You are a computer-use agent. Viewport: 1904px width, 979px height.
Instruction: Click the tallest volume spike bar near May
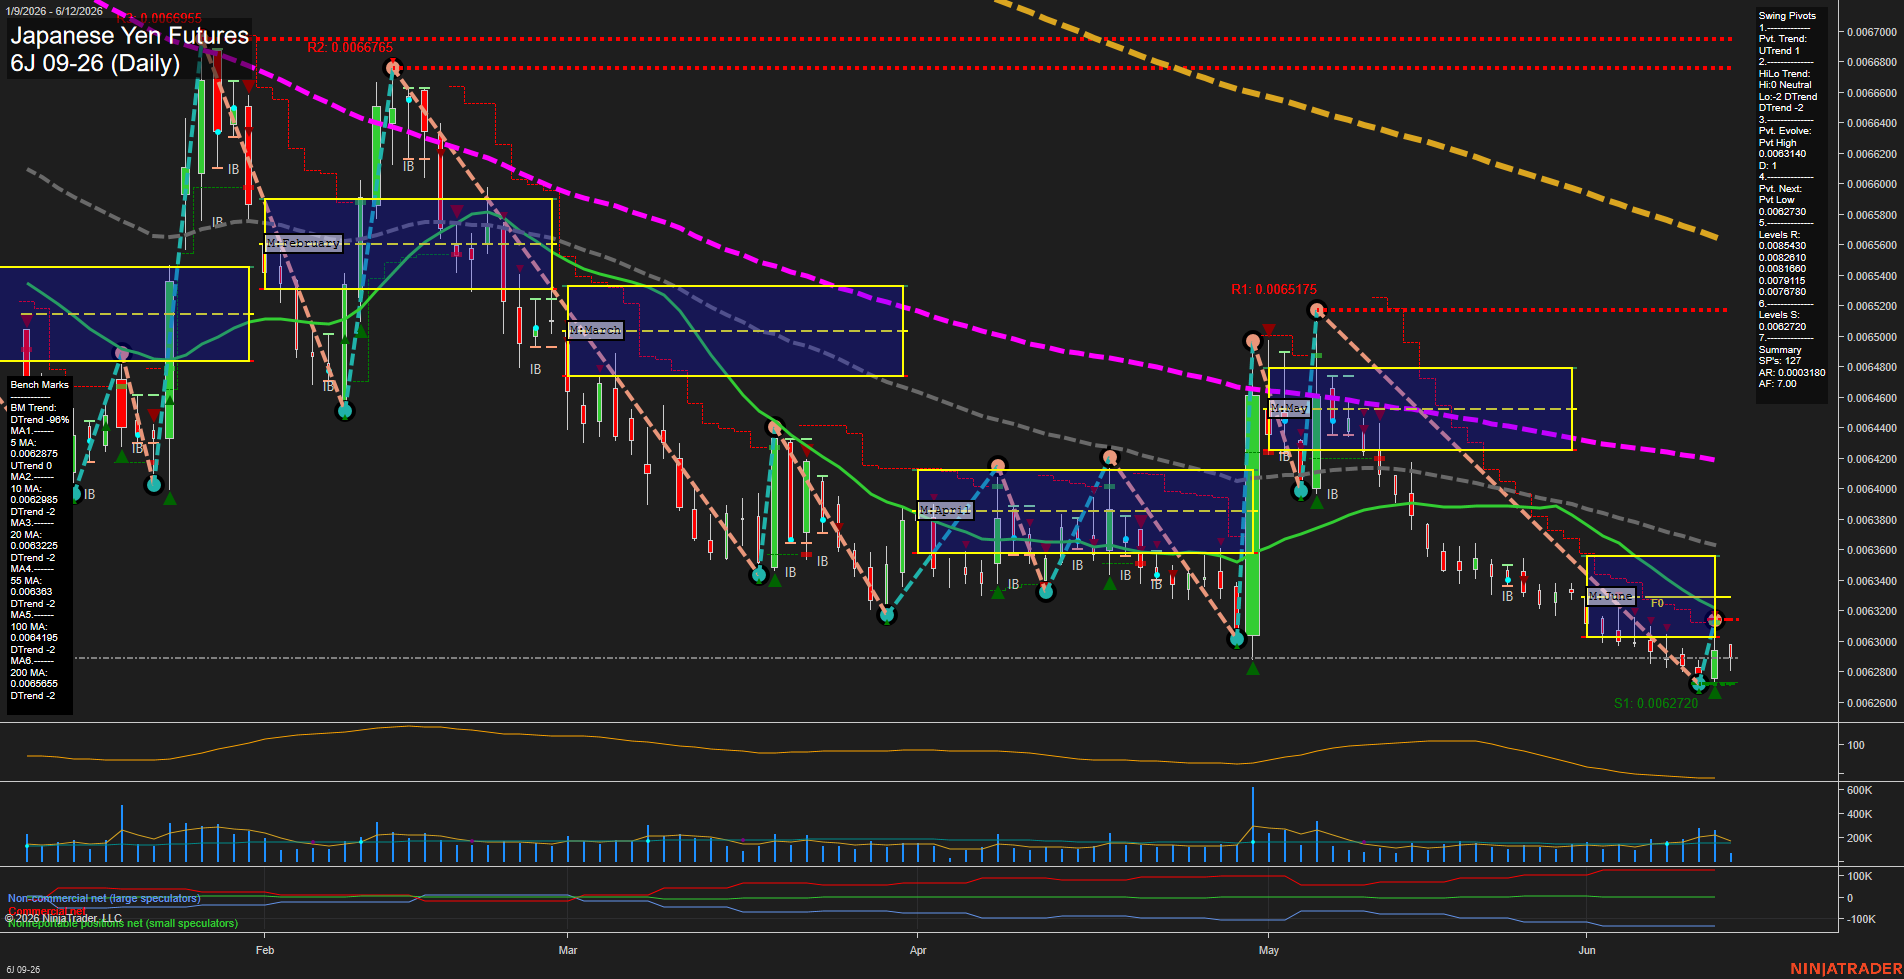1252,824
